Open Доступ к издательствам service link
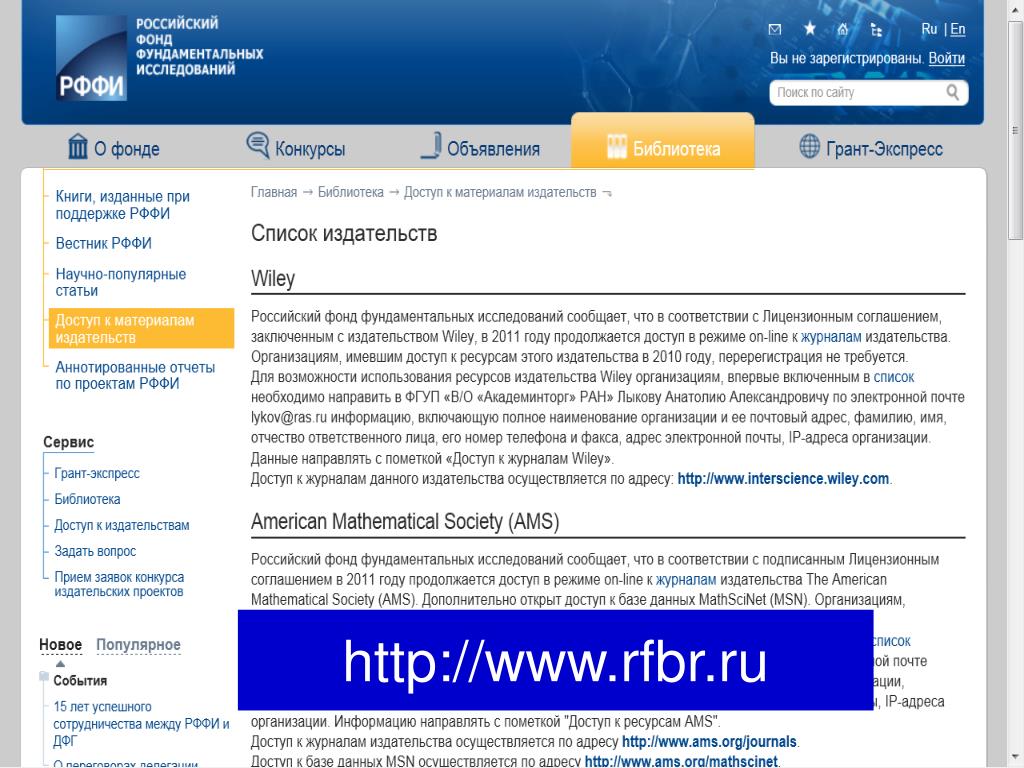The width and height of the screenshot is (1024, 768). point(121,526)
